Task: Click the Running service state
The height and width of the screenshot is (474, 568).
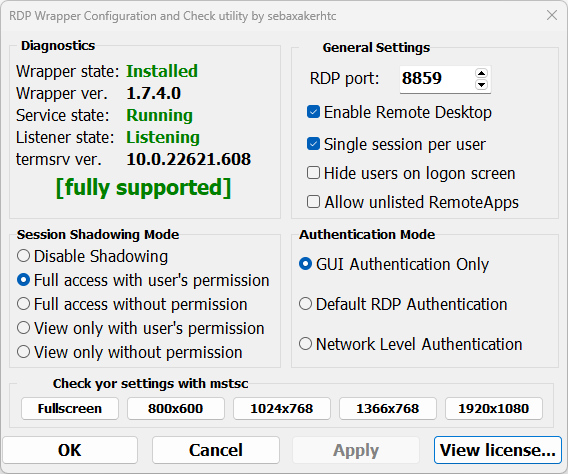Action: 159,116
